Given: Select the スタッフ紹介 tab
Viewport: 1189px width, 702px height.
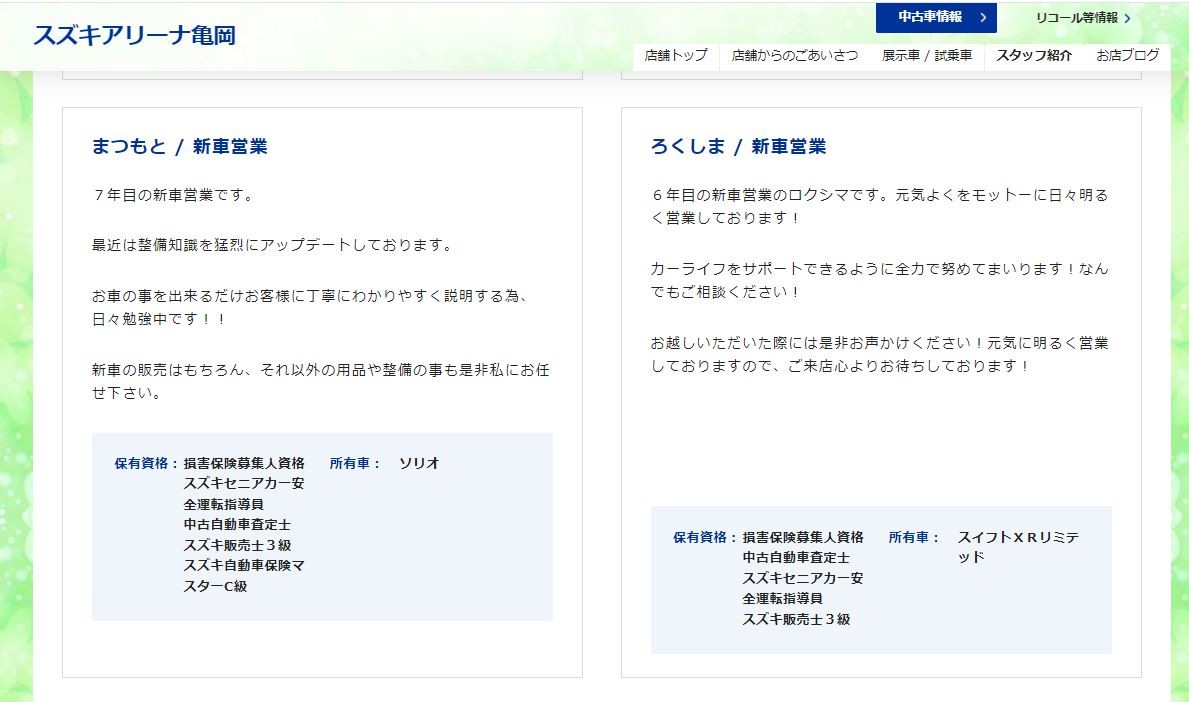Looking at the screenshot, I should tap(1034, 55).
